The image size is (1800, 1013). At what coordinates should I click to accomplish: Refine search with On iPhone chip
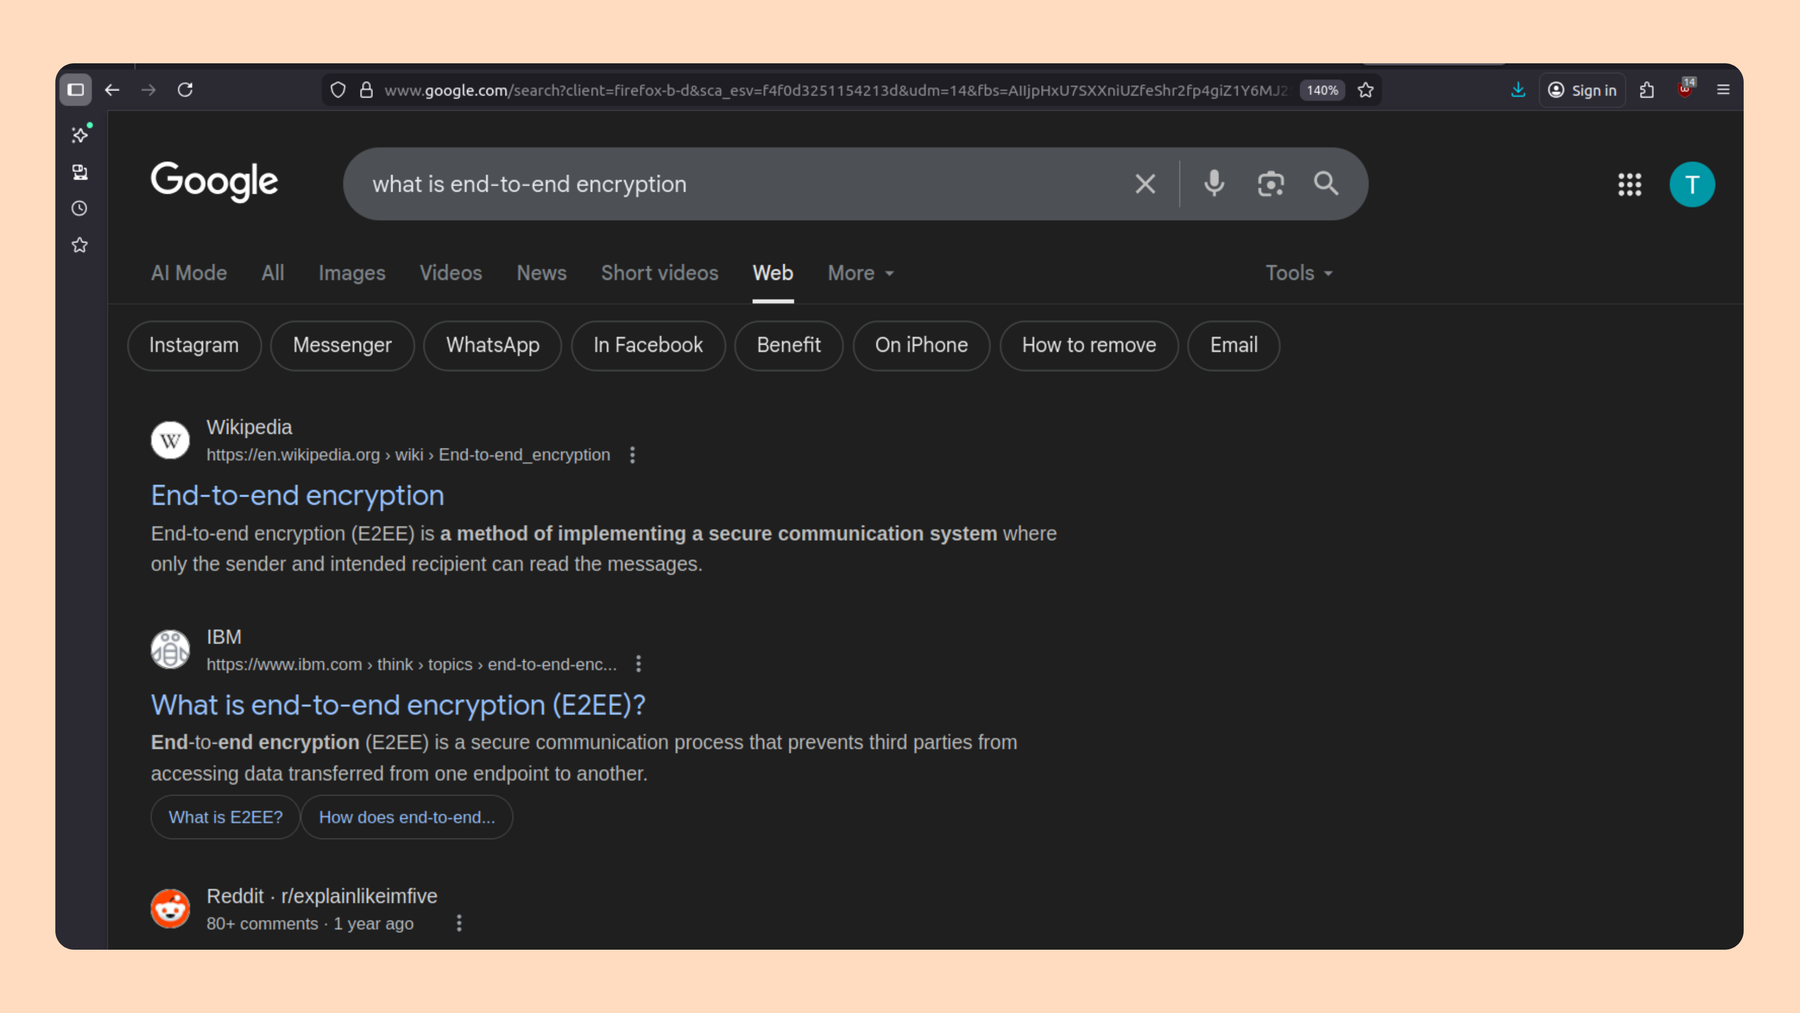922,345
